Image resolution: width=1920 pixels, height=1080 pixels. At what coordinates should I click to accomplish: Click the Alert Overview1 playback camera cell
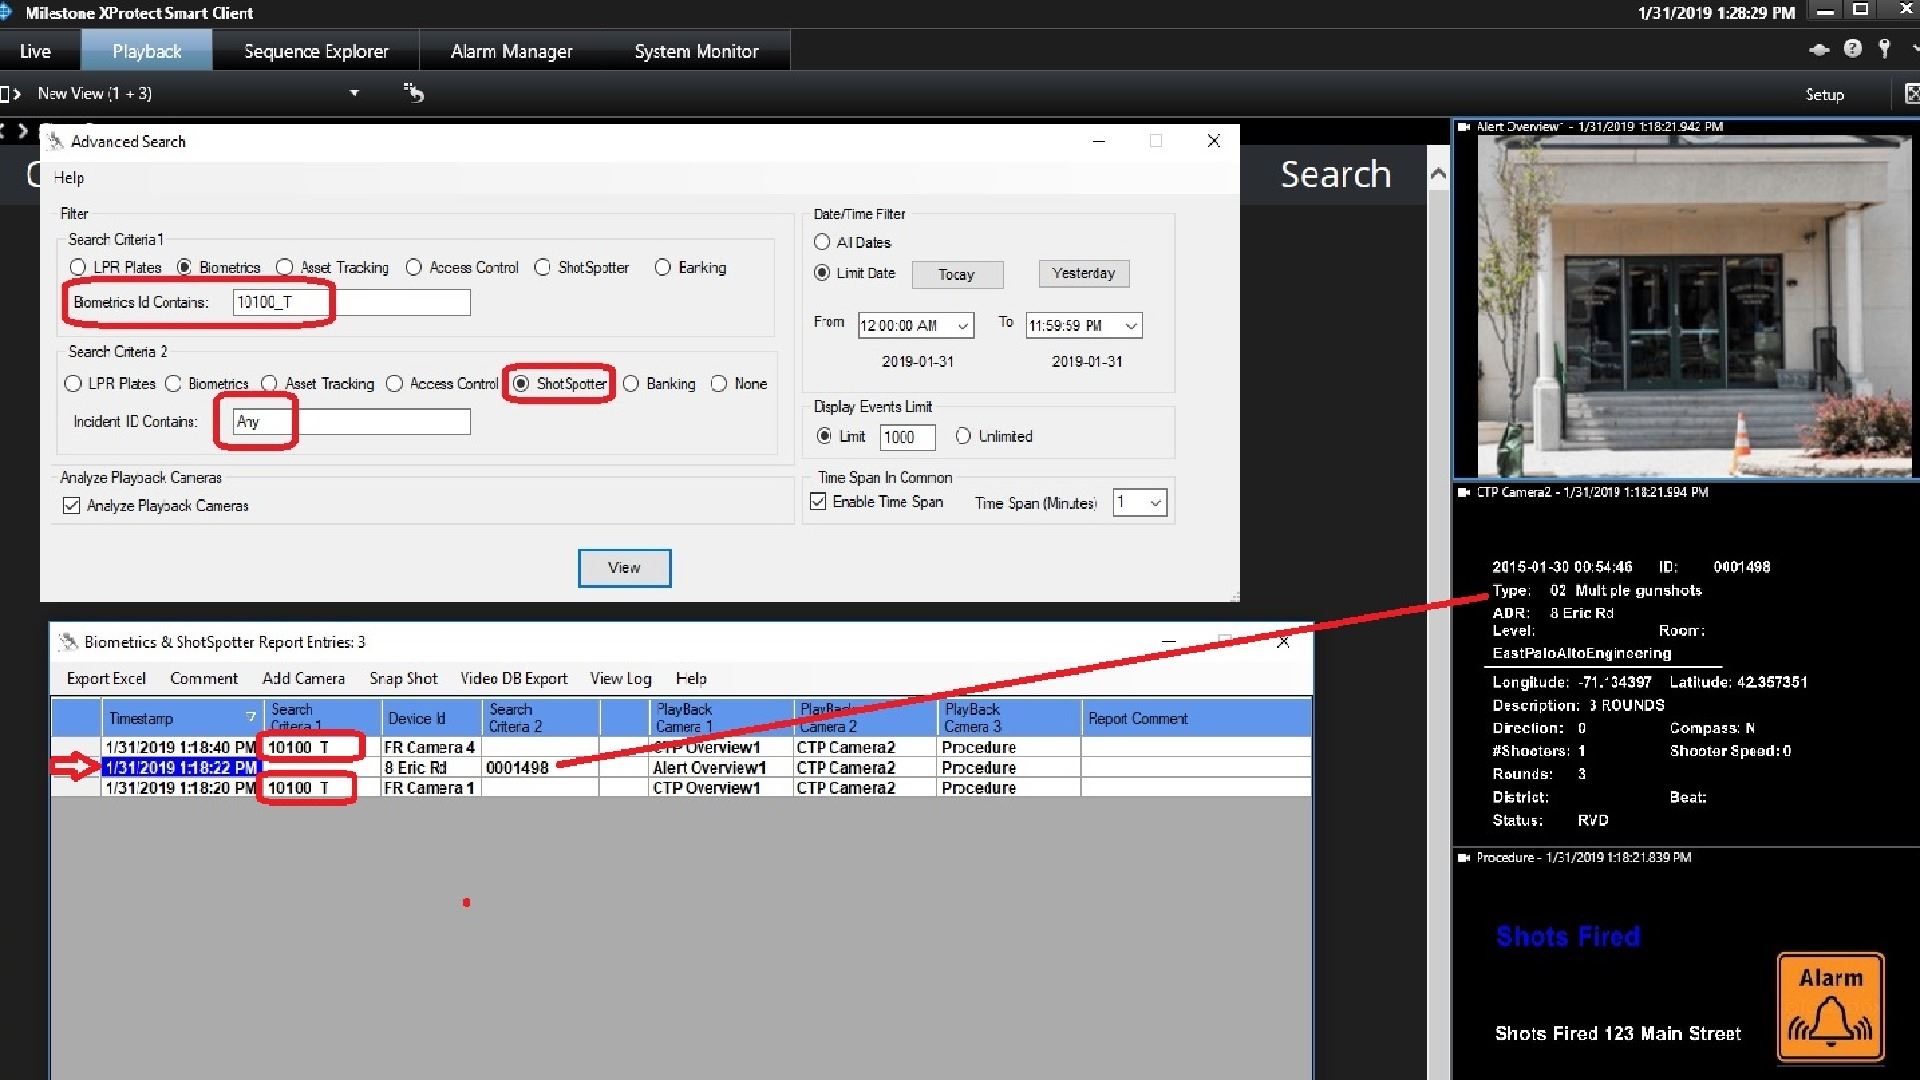(720, 767)
